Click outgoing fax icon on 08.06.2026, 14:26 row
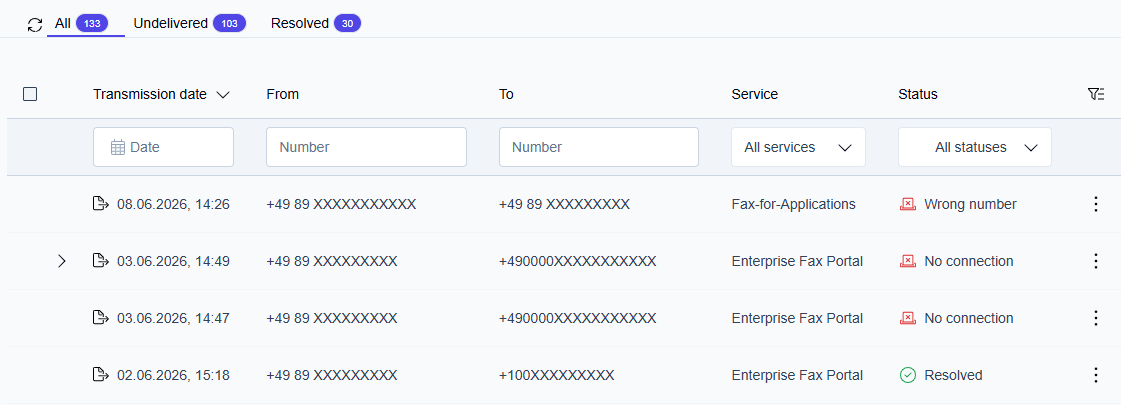This screenshot has height=405, width=1121. [102, 204]
